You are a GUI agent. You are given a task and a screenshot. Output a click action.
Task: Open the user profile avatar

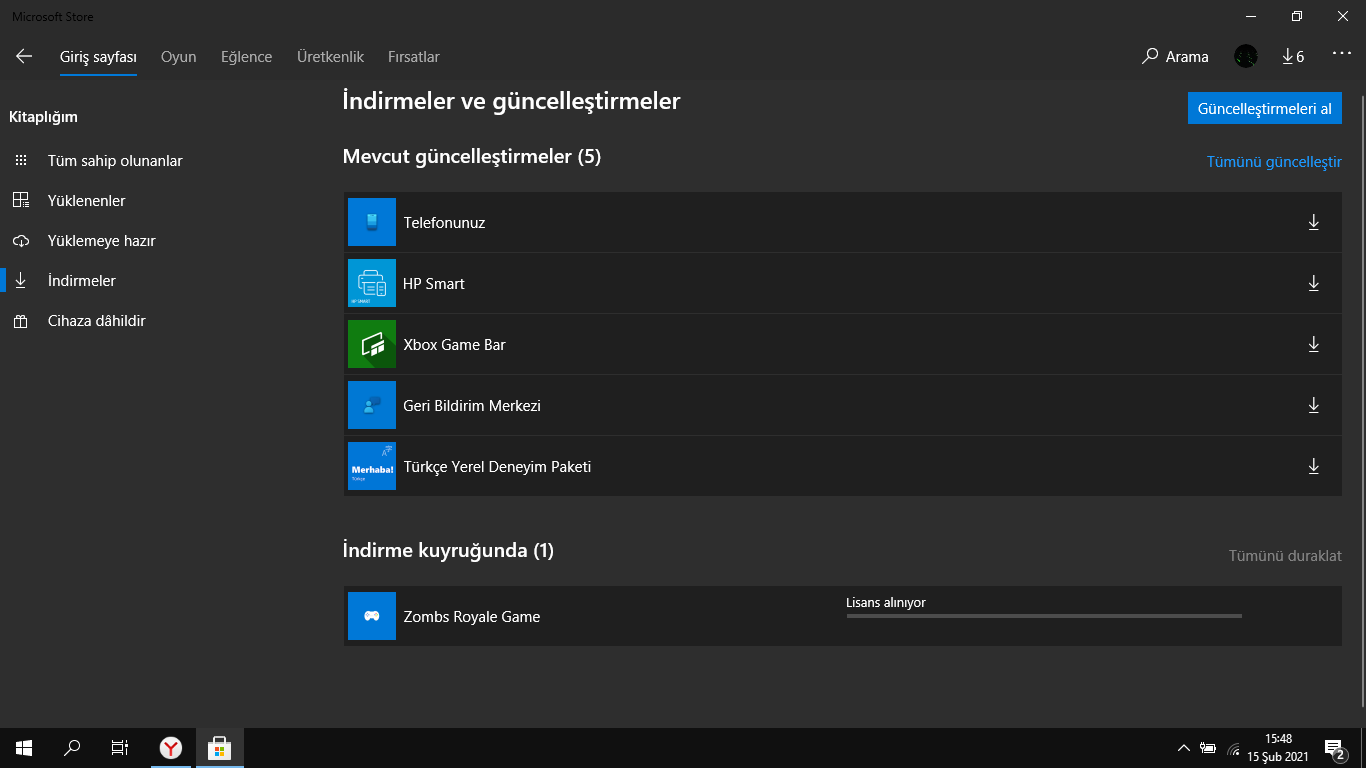[x=1245, y=57]
